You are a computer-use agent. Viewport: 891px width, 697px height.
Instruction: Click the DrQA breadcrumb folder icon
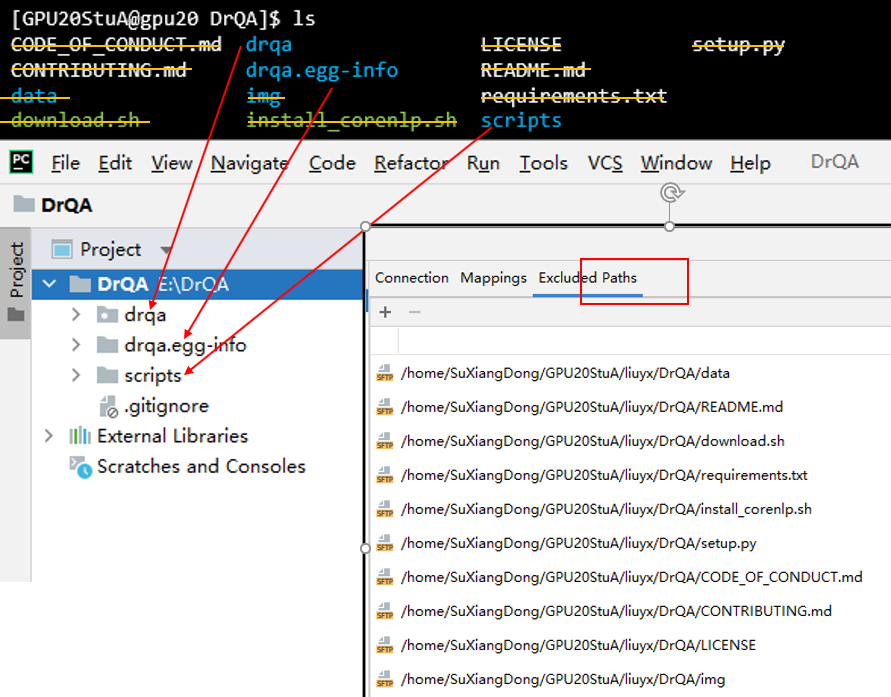pyautogui.click(x=24, y=204)
